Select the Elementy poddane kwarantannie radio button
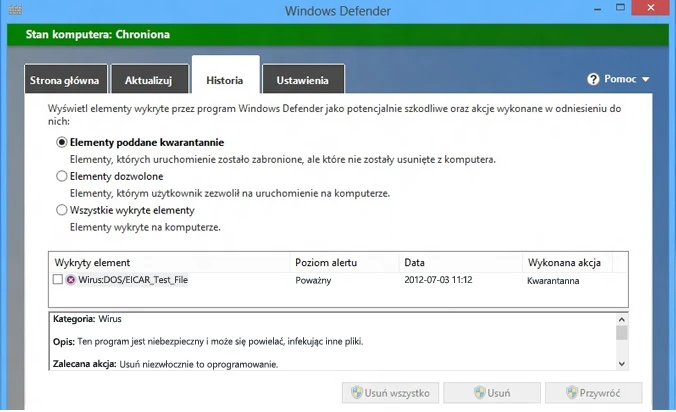Image resolution: width=676 pixels, height=412 pixels. 62,142
